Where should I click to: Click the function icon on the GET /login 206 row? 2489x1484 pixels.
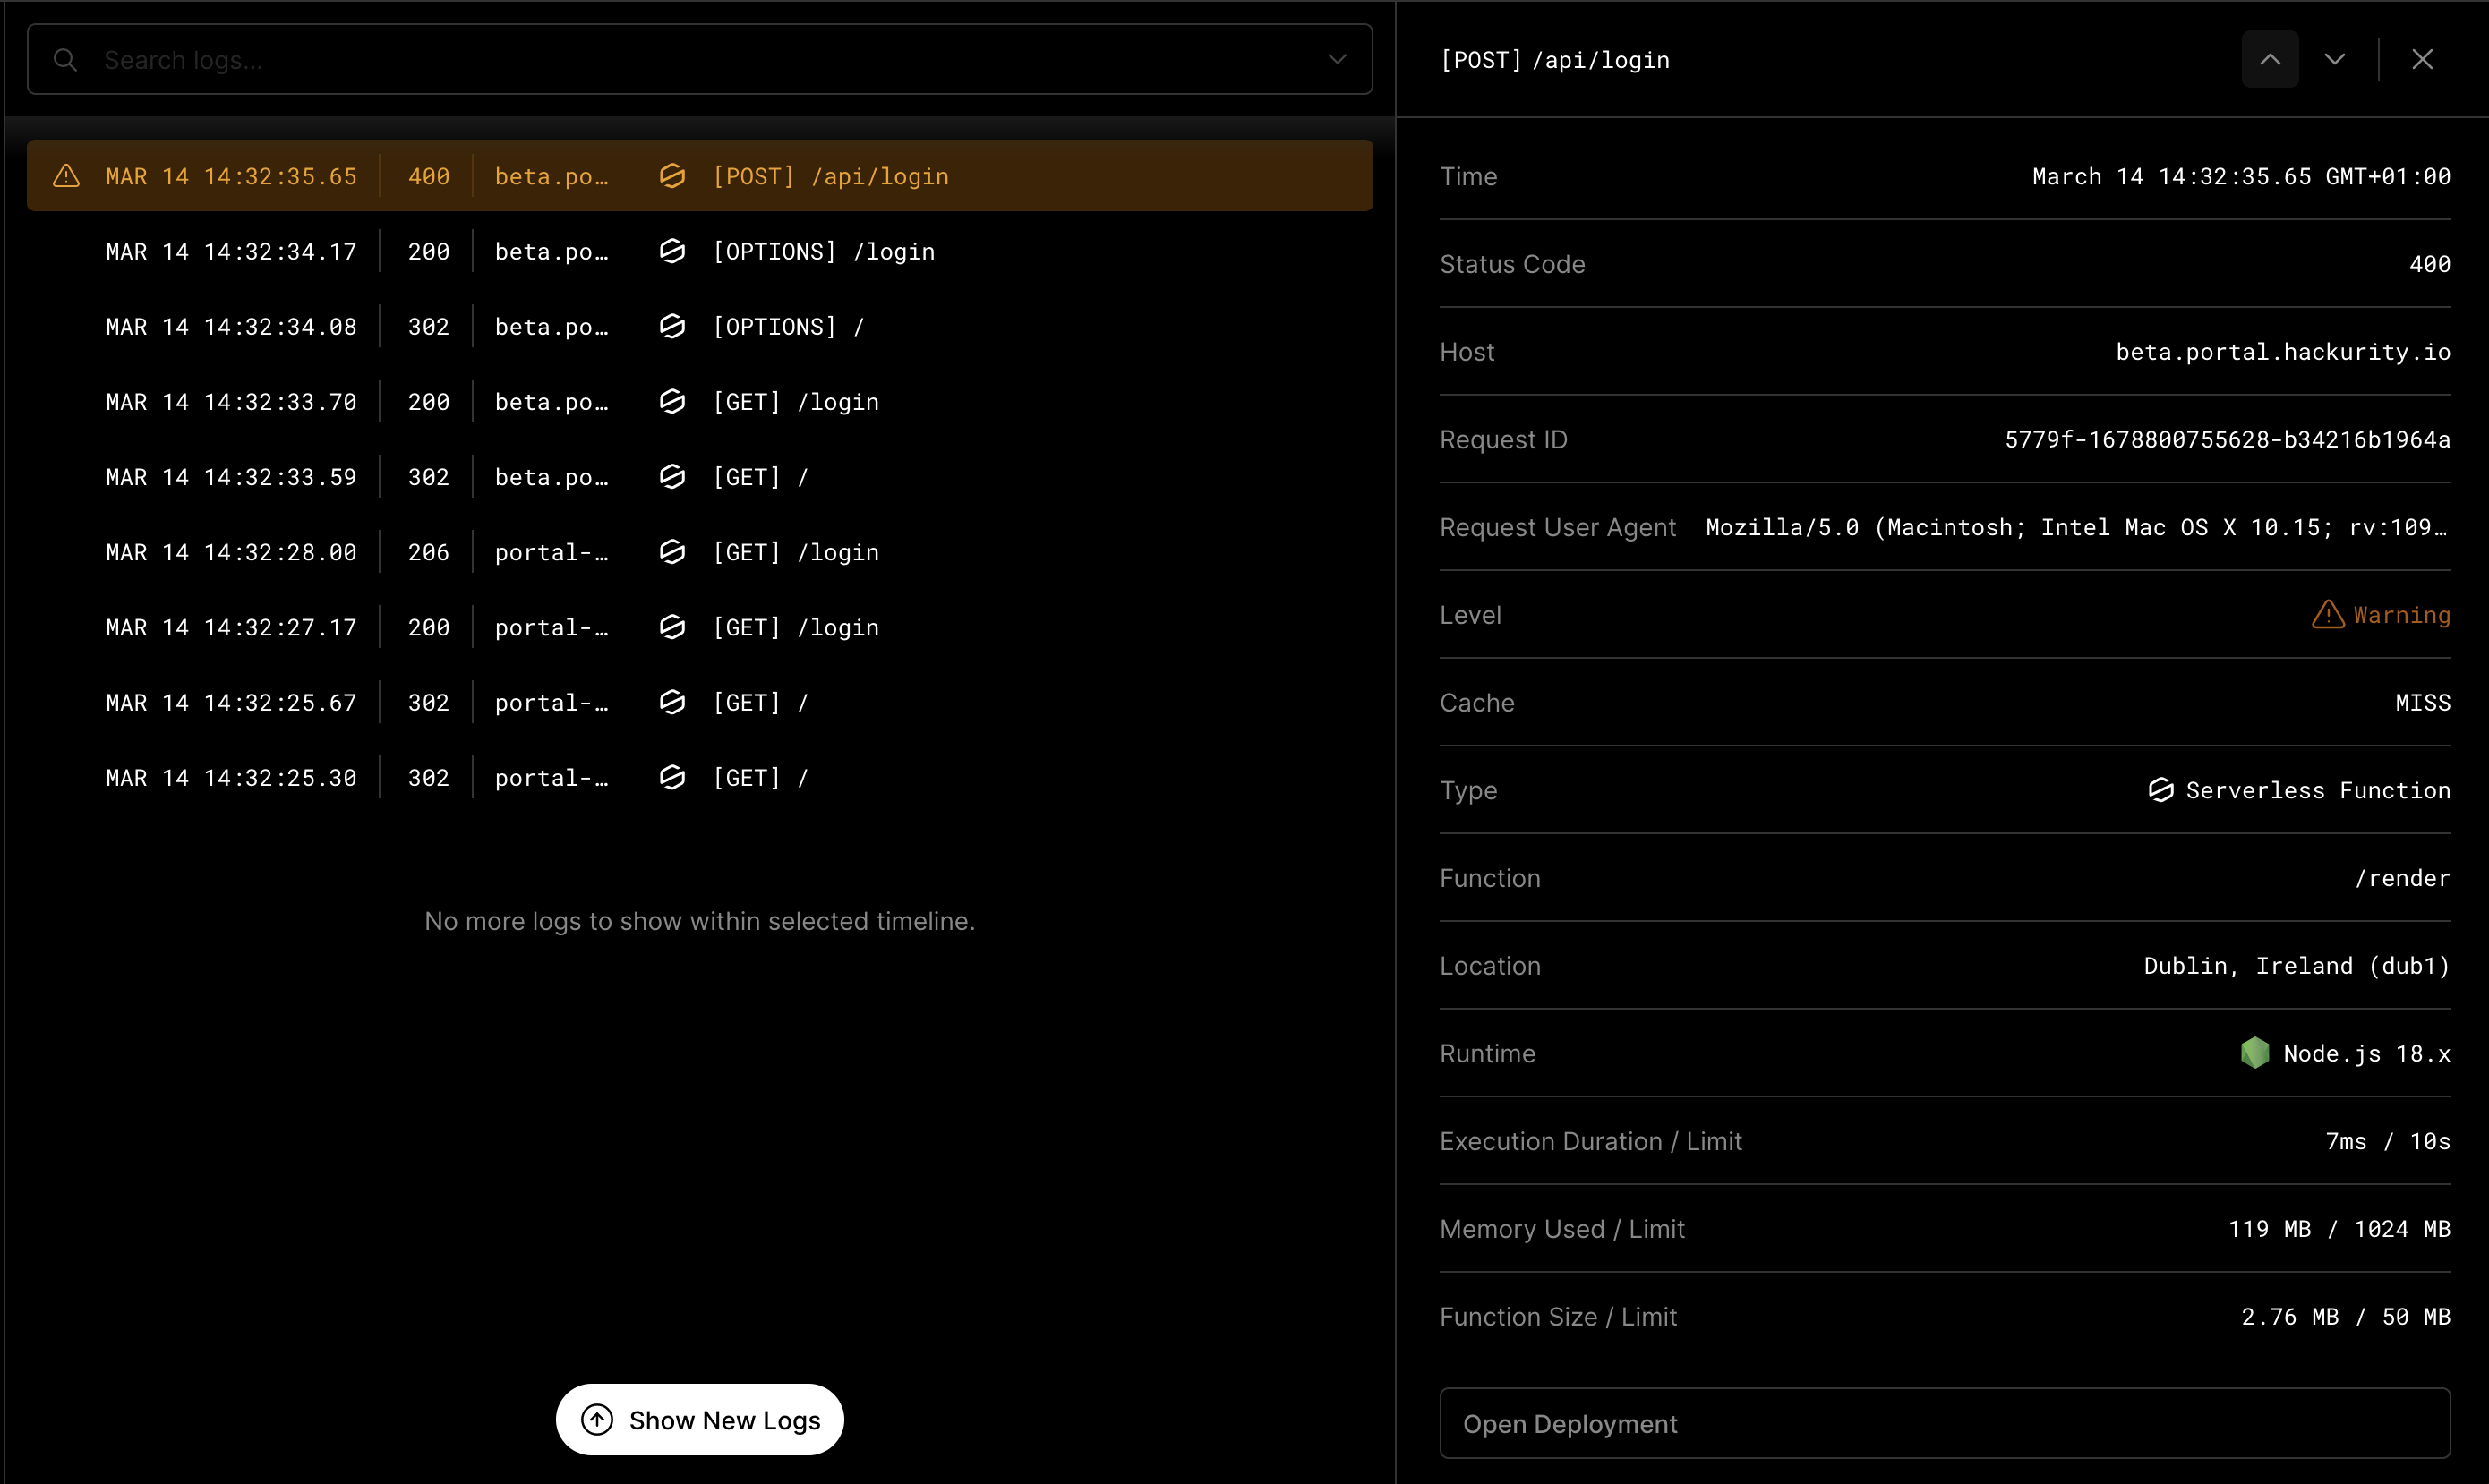pyautogui.click(x=672, y=551)
